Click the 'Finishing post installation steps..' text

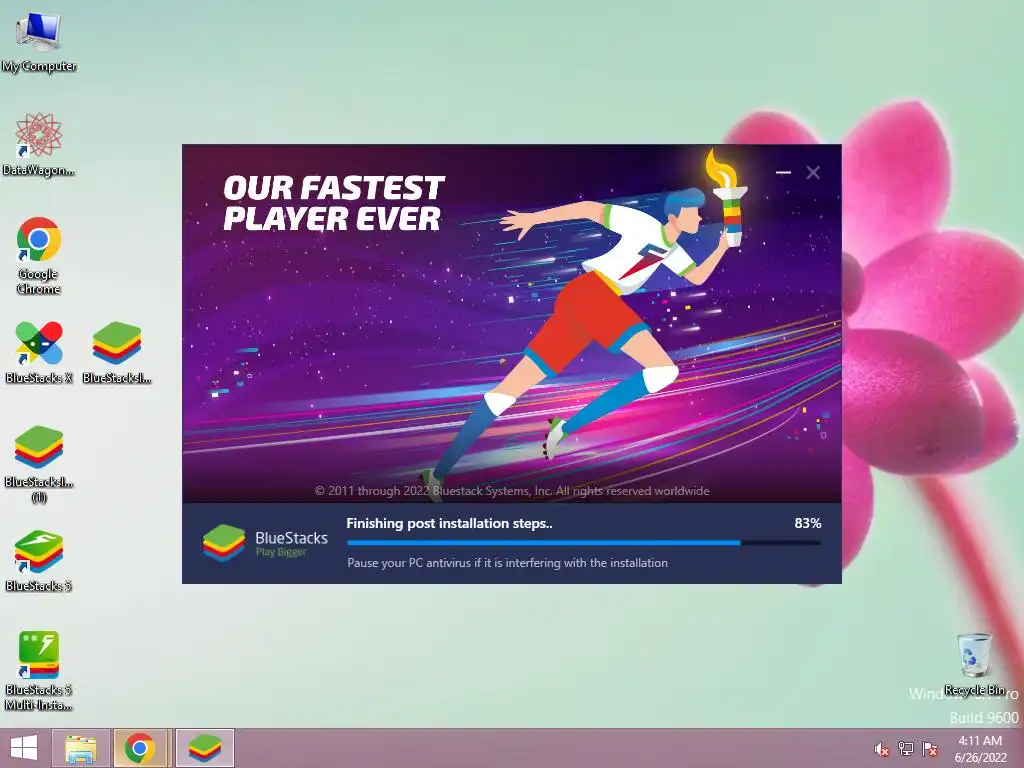449,523
